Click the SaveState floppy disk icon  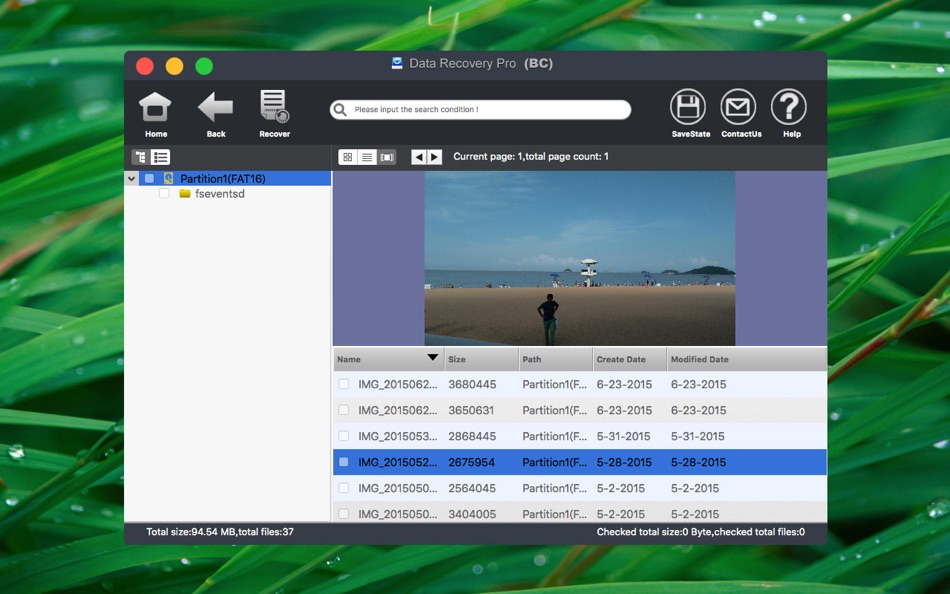pos(687,107)
